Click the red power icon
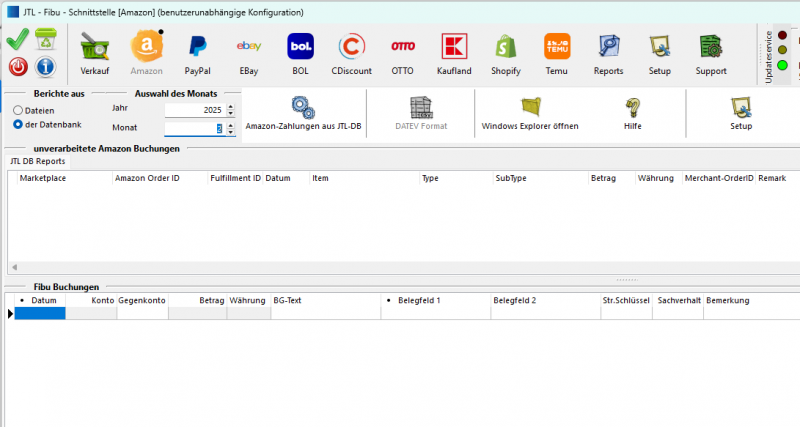This screenshot has height=427, width=800. click(x=18, y=67)
